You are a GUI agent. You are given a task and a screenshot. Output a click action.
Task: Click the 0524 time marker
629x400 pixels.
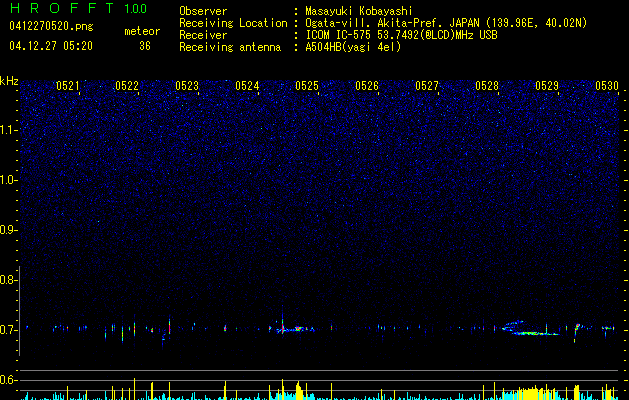tap(247, 86)
